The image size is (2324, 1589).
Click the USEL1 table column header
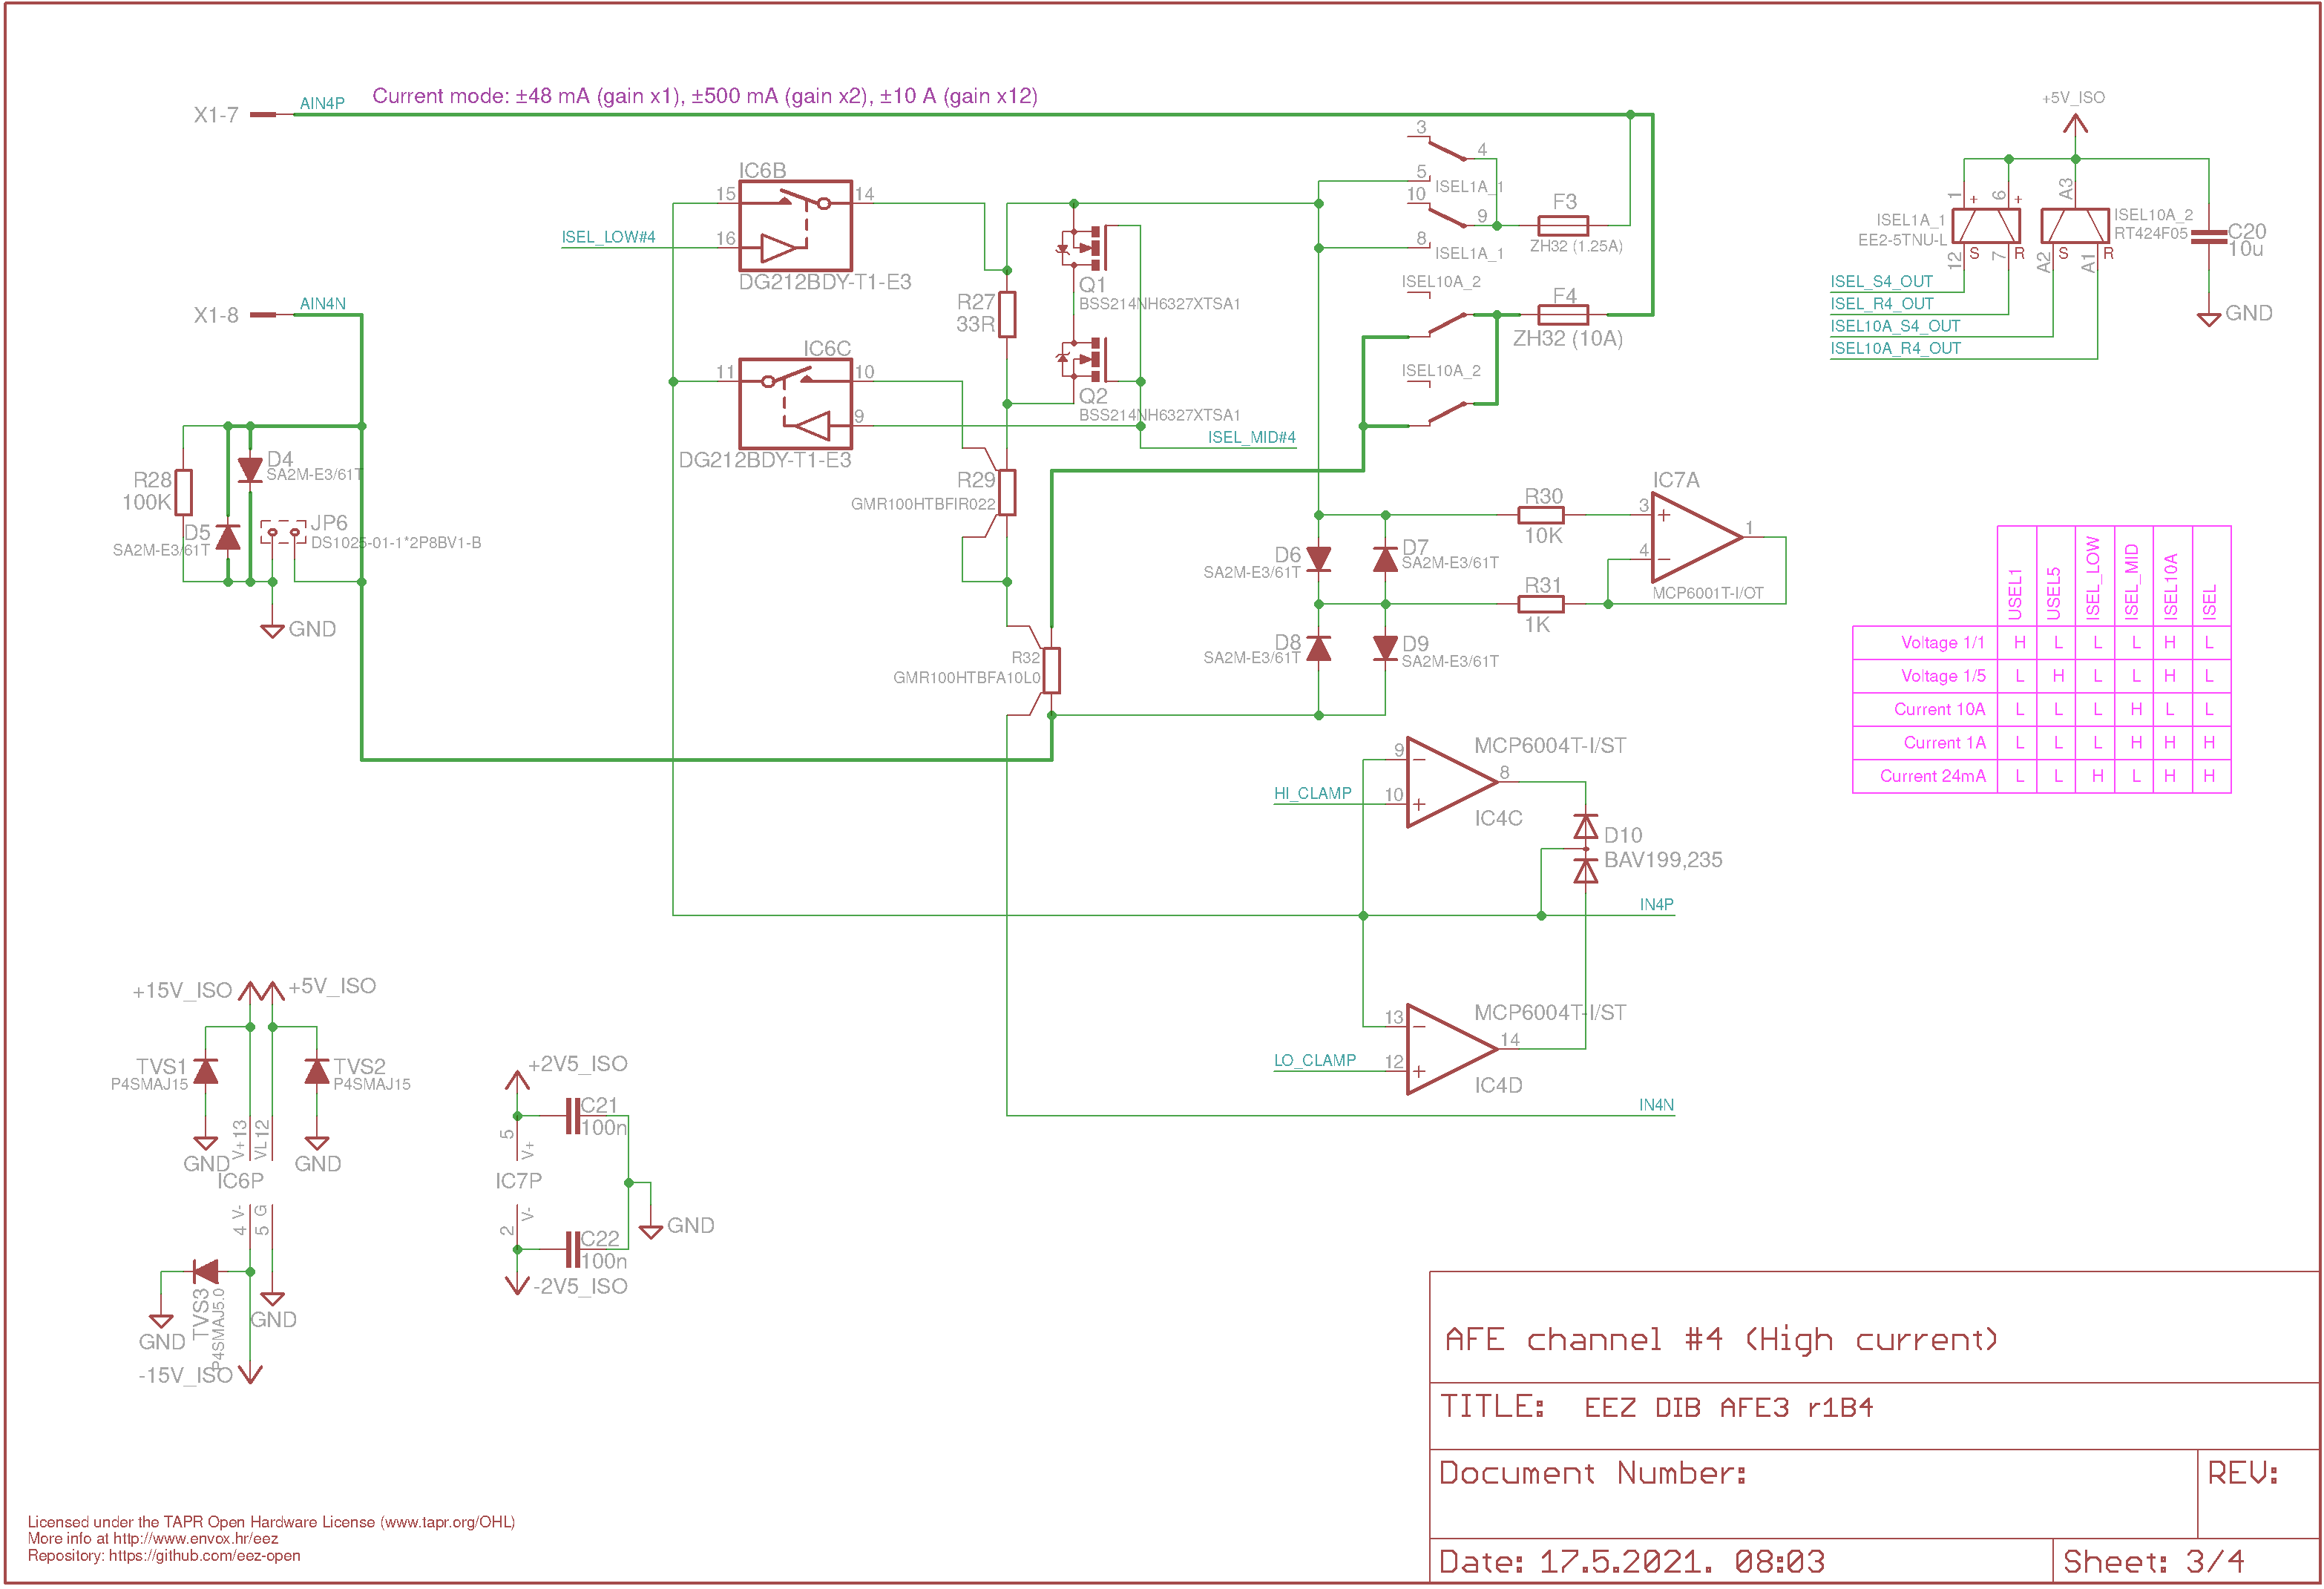[2015, 594]
